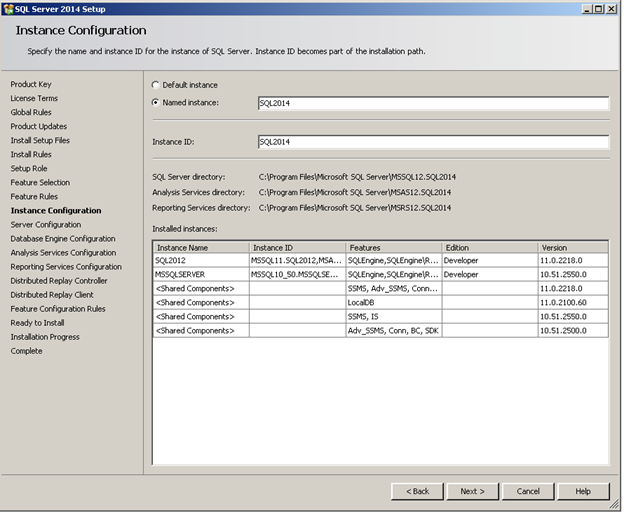Open Help for setup
This screenshot has height=513, width=624.
(x=583, y=491)
